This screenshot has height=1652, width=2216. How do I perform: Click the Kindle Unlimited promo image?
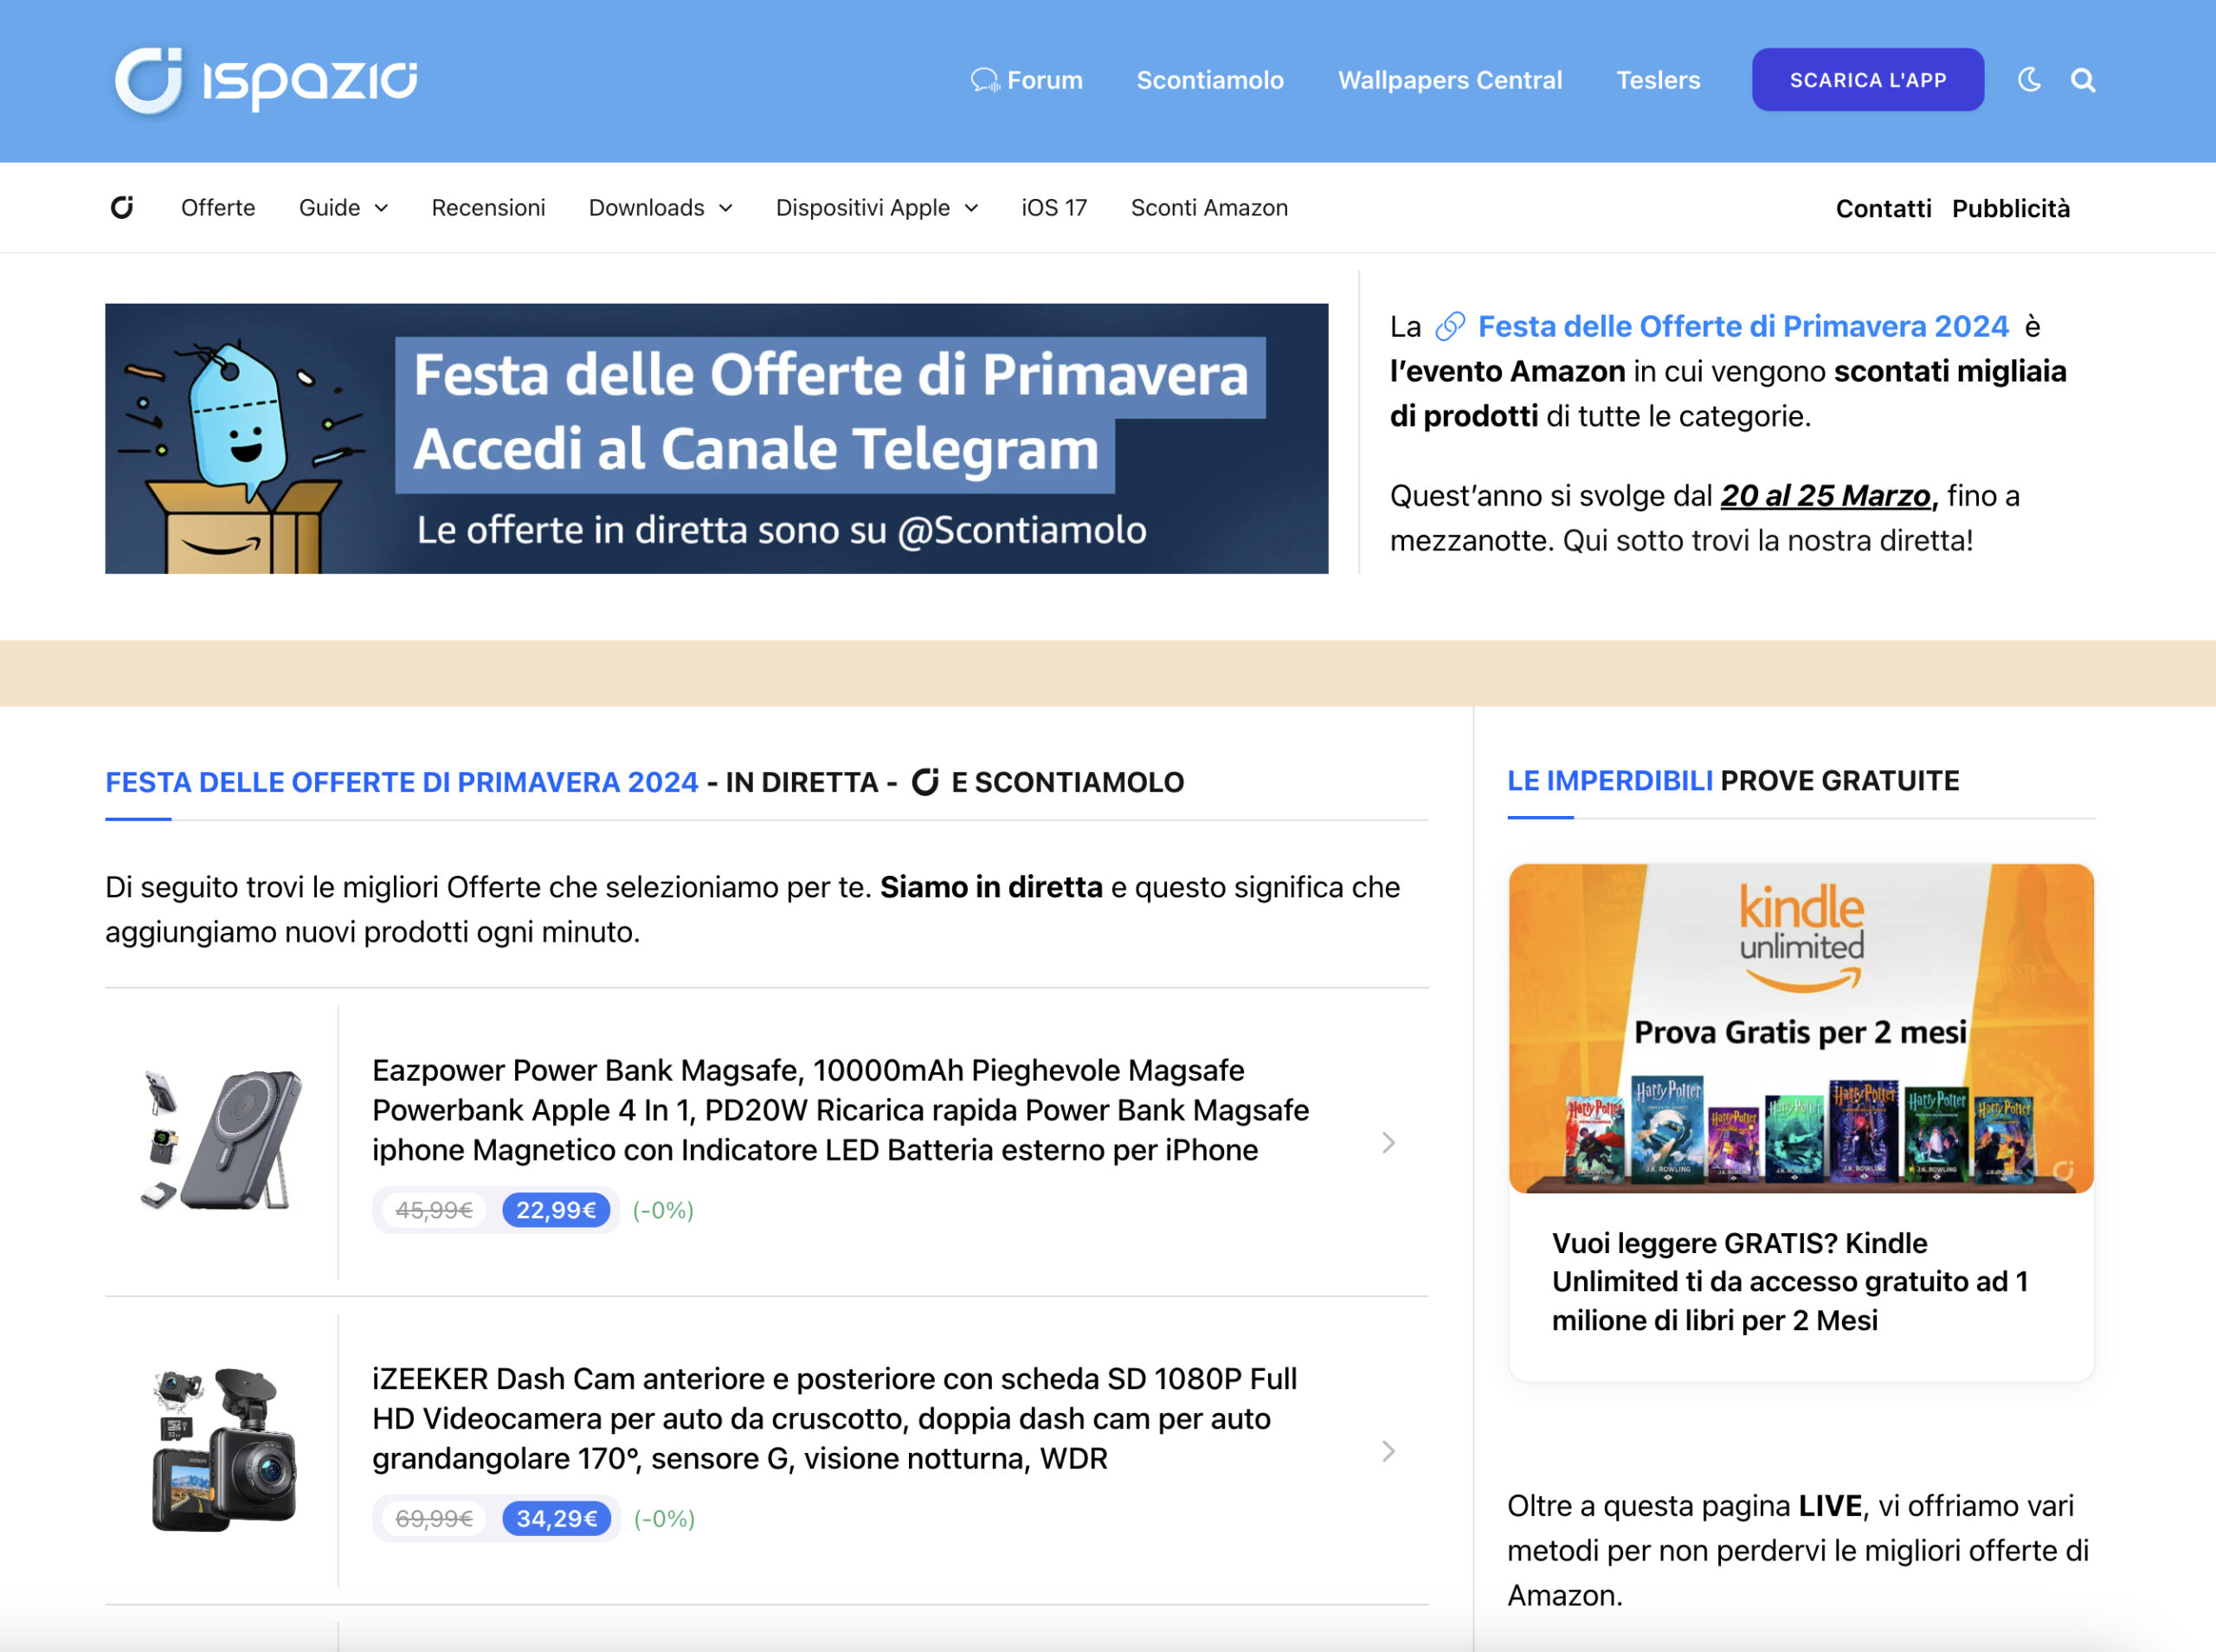pyautogui.click(x=1801, y=1028)
